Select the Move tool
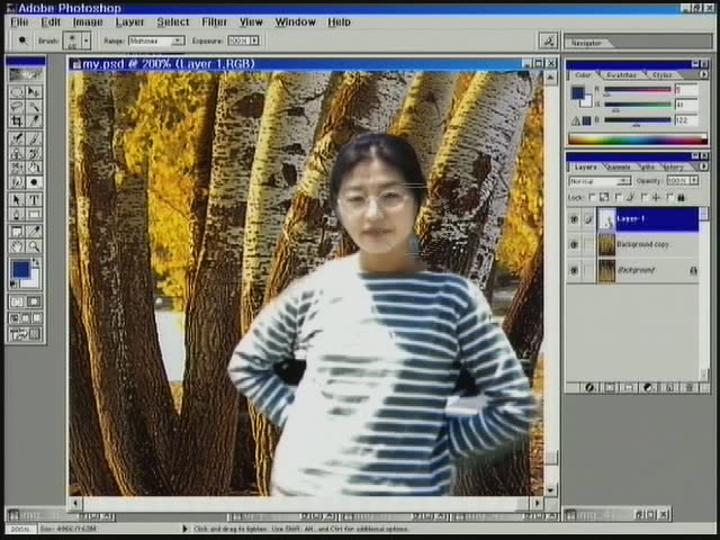Viewport: 720px width, 540px height. [x=34, y=92]
